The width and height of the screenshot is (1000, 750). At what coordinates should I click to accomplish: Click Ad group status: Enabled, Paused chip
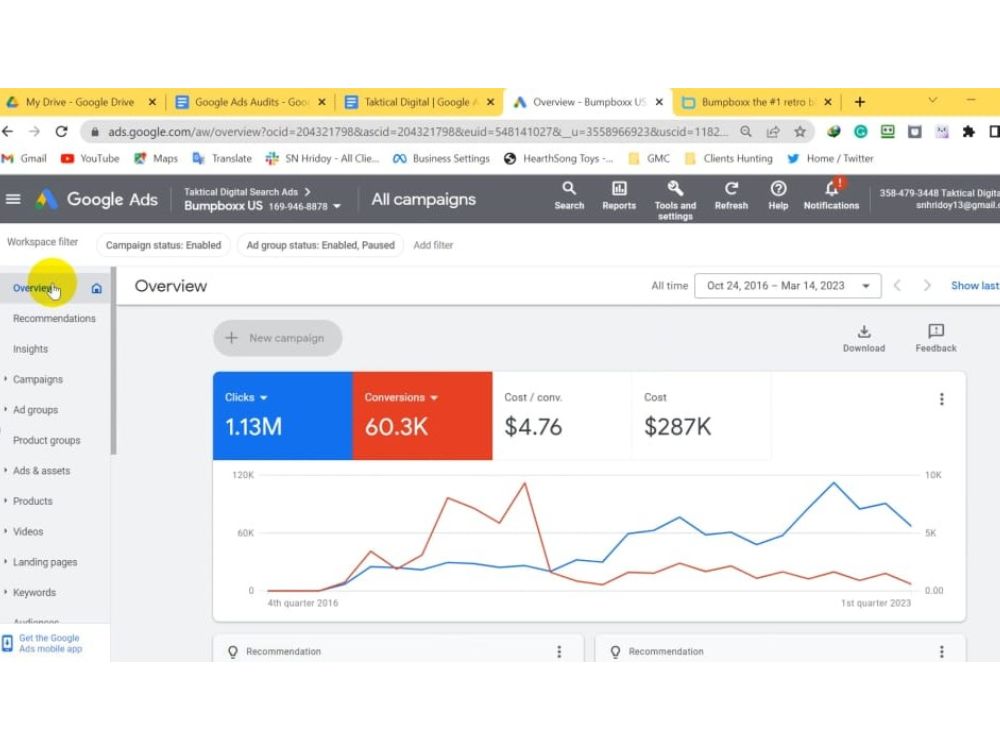[x=320, y=245]
